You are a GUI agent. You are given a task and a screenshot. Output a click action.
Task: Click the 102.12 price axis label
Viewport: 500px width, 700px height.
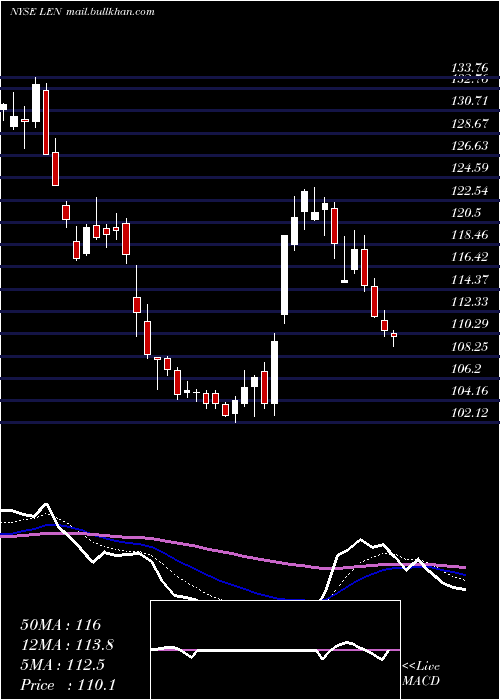[x=469, y=413]
